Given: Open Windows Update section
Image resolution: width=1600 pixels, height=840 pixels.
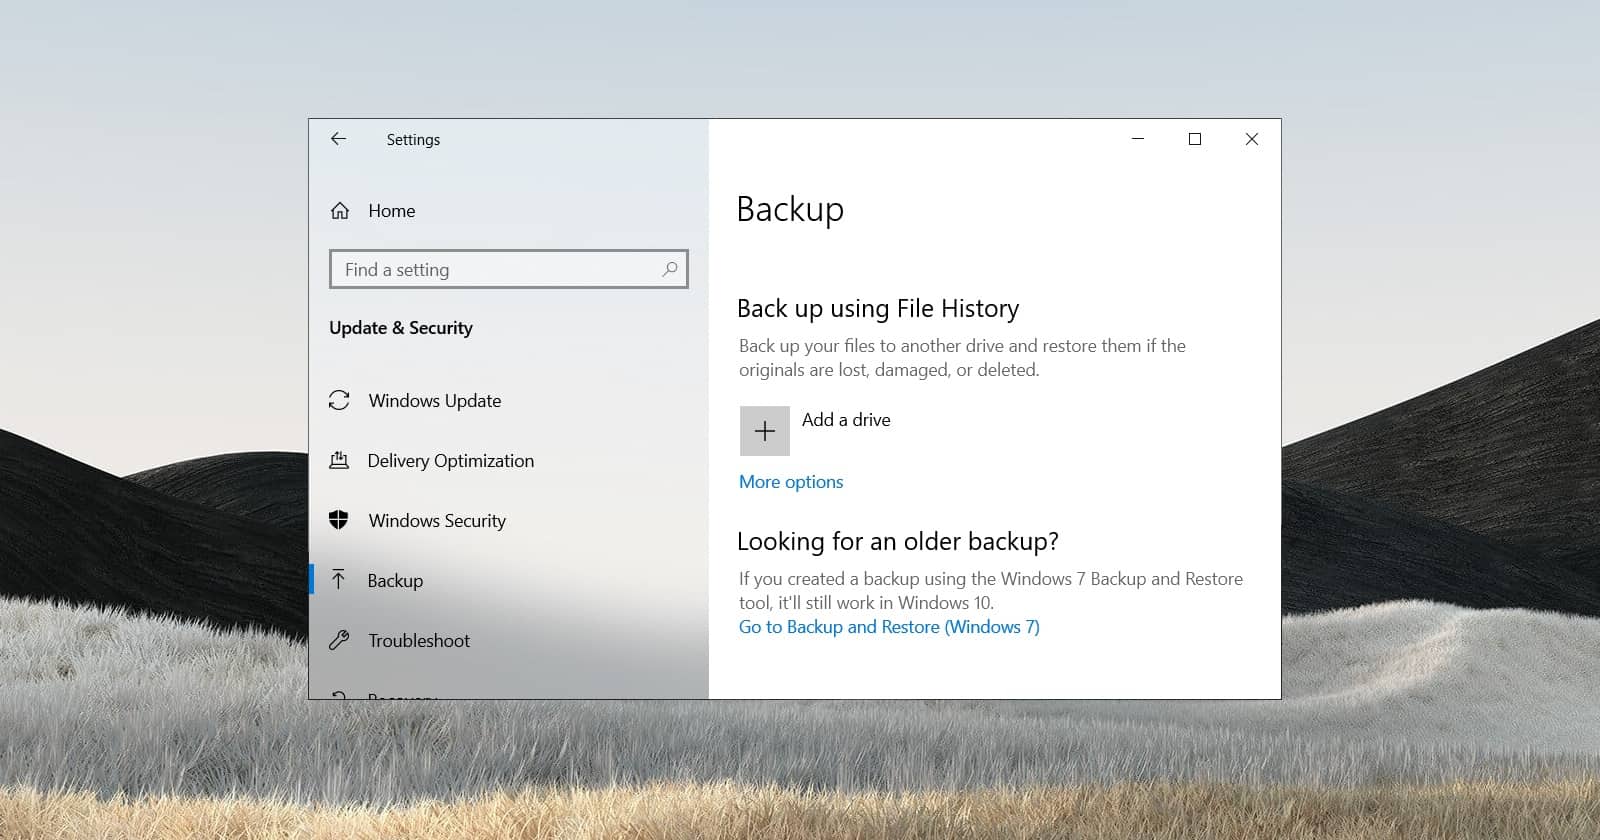Looking at the screenshot, I should 435,401.
